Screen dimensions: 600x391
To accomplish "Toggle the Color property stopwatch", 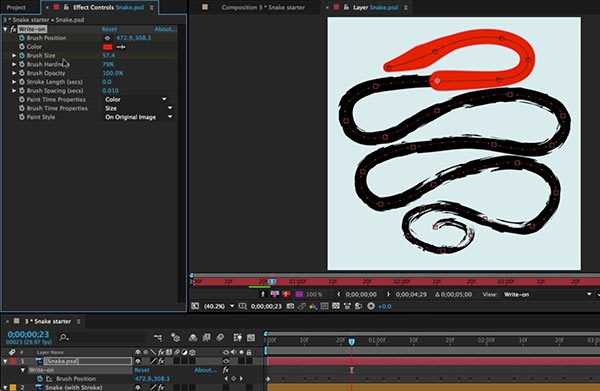I will coord(22,47).
